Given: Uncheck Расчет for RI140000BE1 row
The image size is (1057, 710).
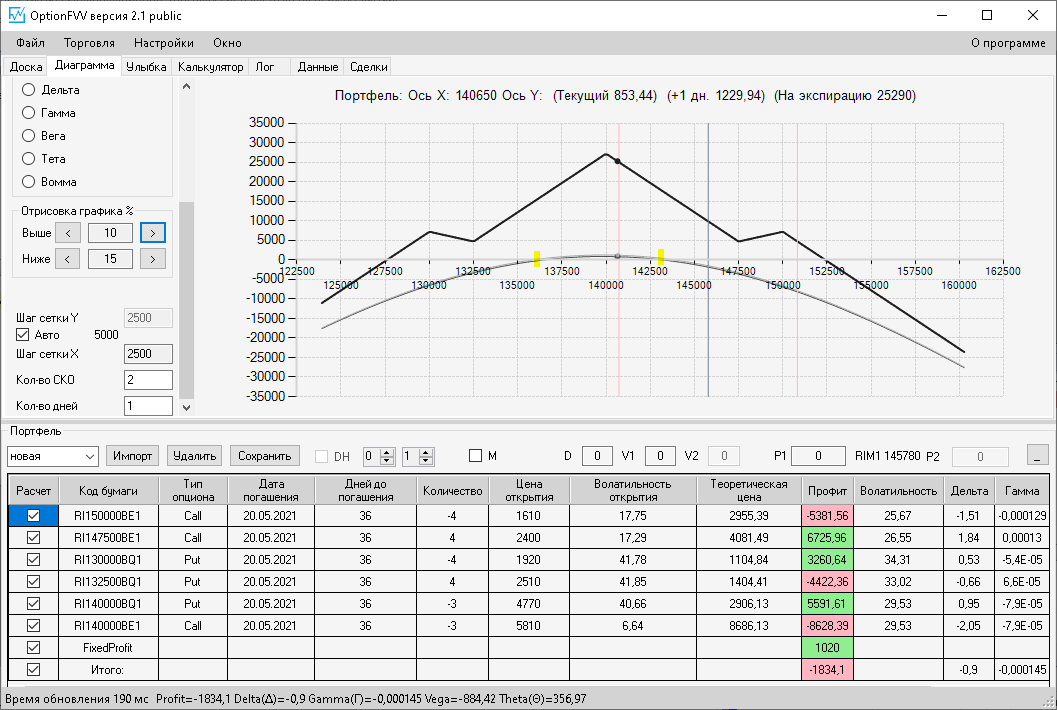Looking at the screenshot, I should point(33,626).
